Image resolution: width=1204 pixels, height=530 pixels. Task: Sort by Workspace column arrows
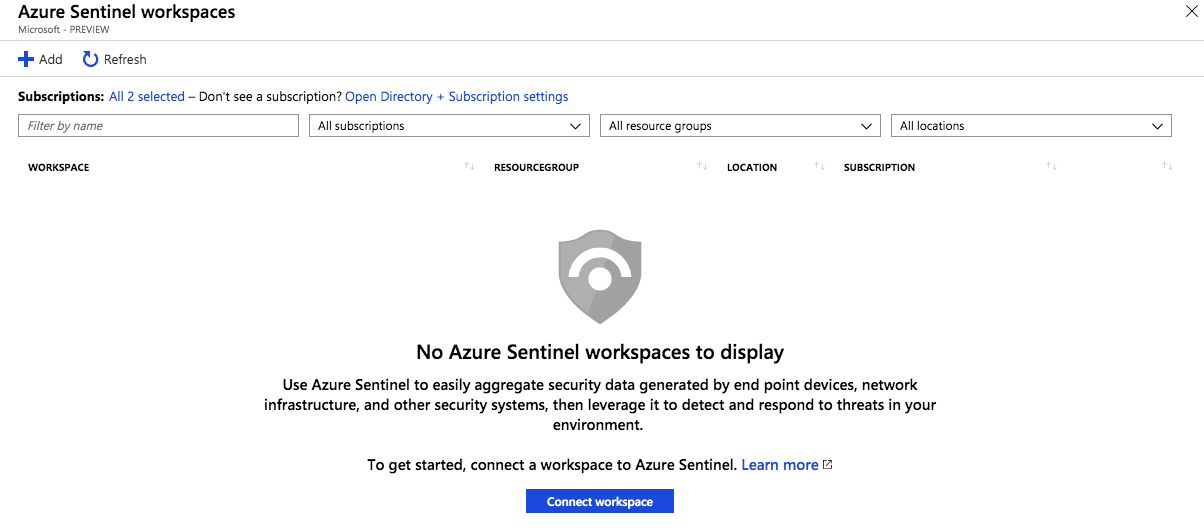click(x=469, y=167)
